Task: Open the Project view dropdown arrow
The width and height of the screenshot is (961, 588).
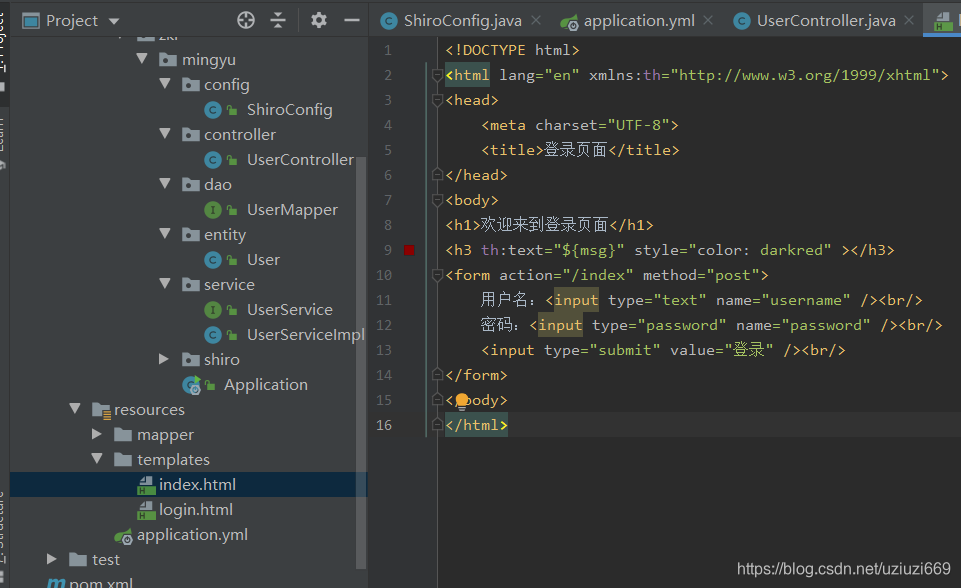Action: point(114,21)
